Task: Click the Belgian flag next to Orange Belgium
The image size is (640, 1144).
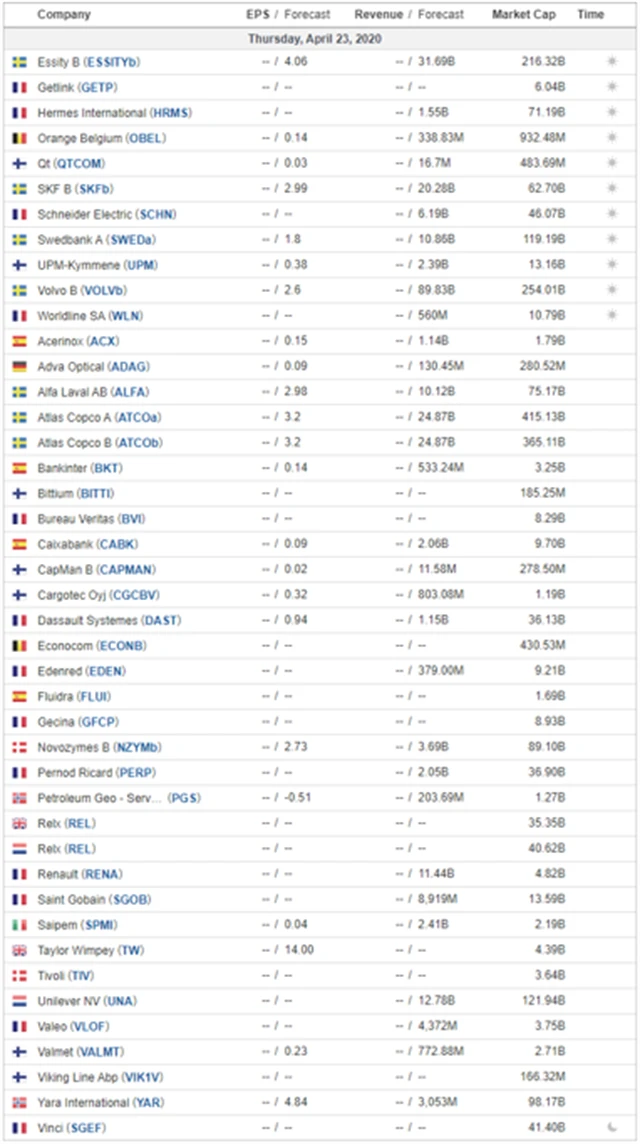Action: (19, 138)
